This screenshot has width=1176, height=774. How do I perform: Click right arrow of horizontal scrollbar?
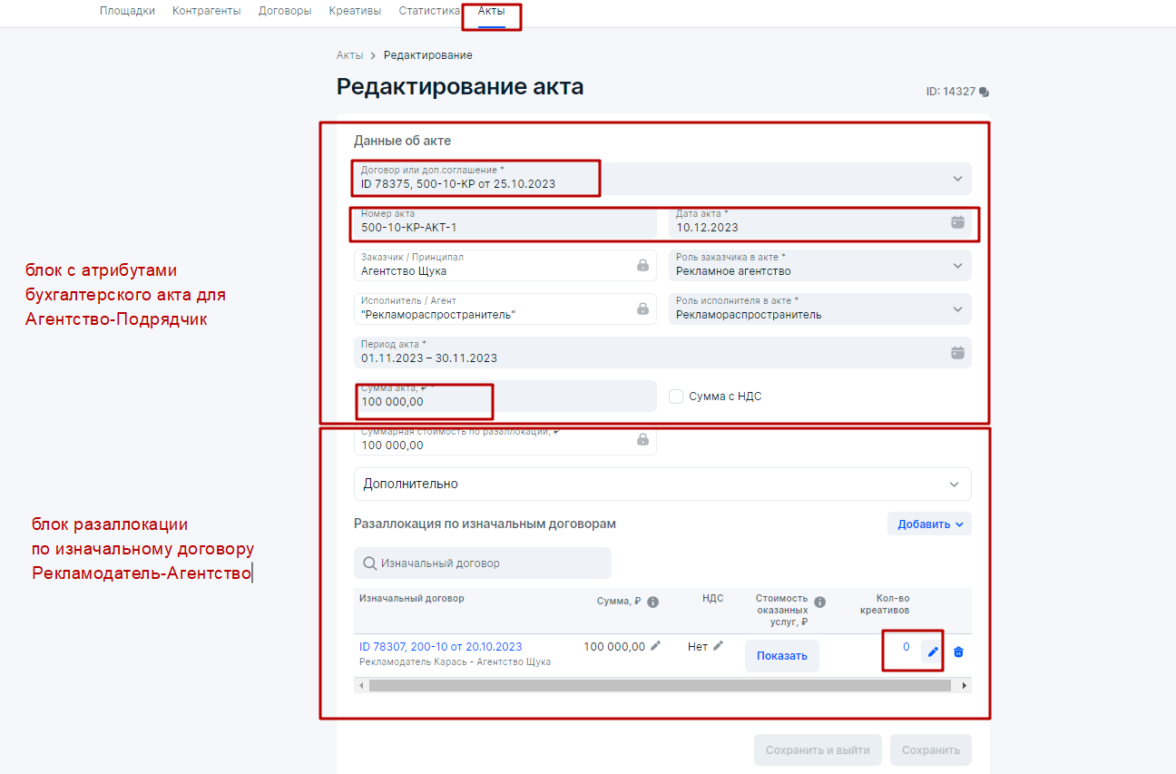point(964,686)
